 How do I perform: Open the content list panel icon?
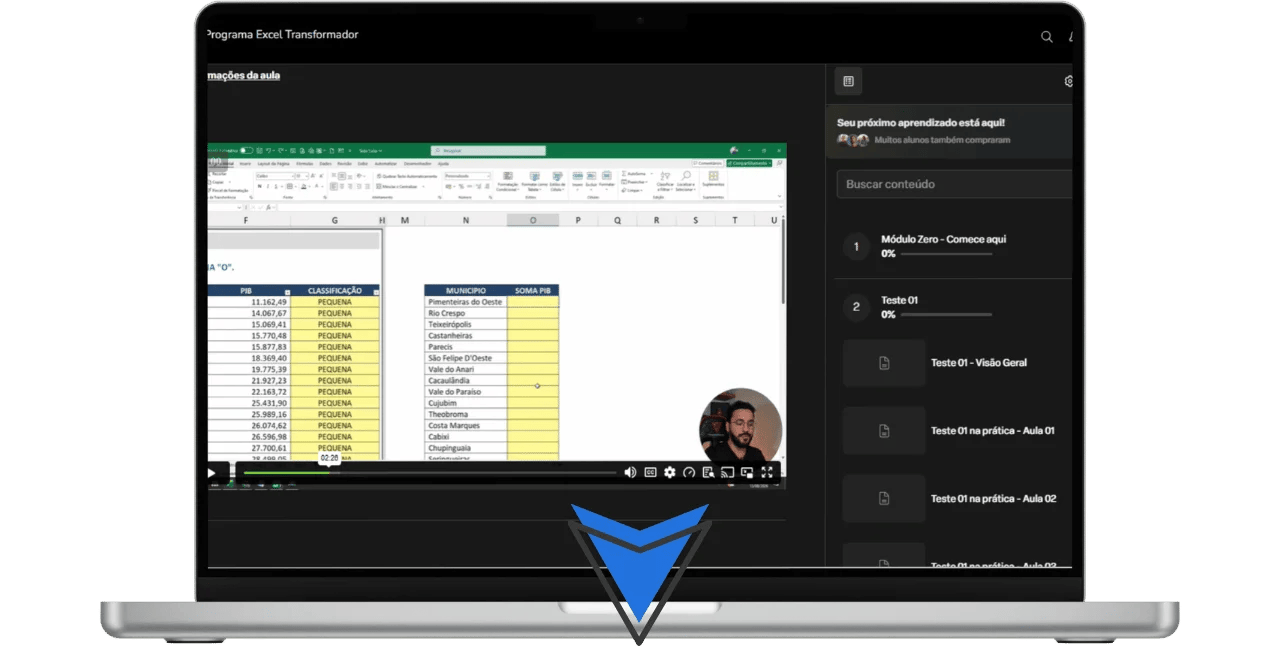(x=848, y=81)
